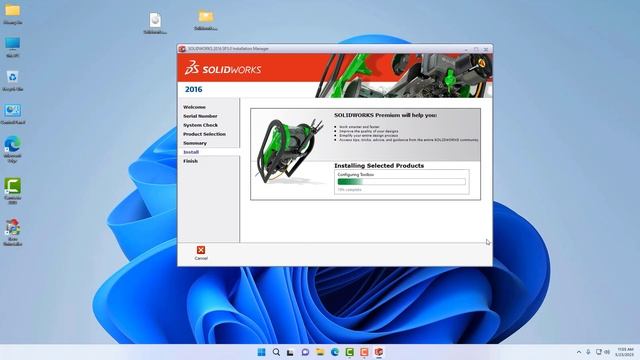The width and height of the screenshot is (640, 360).
Task: Select the Welcome step in the sidebar
Action: click(x=194, y=107)
